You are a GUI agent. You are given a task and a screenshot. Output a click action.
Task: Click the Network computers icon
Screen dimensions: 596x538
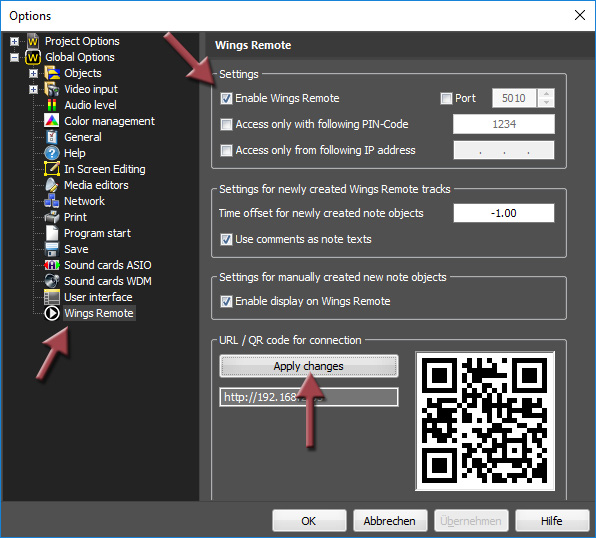(52, 201)
